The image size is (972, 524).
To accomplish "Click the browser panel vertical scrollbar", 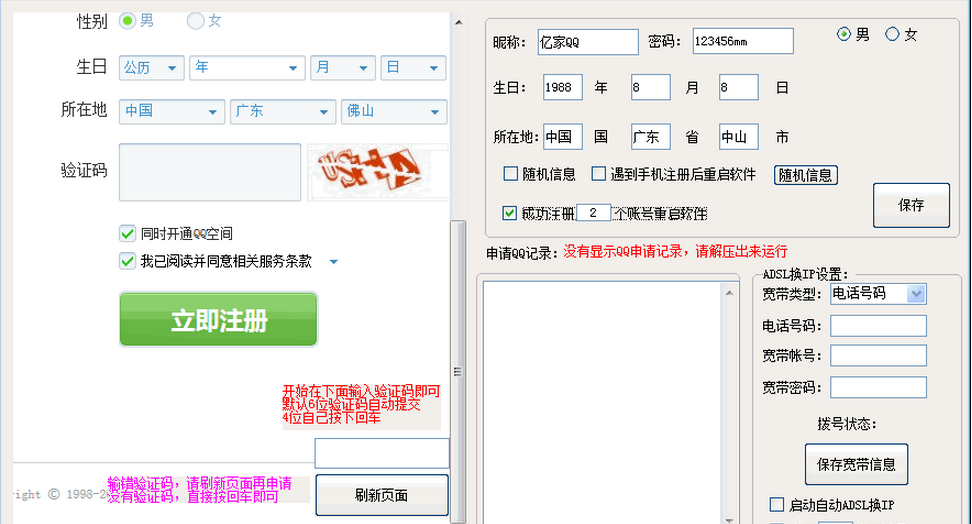I will click(x=458, y=372).
